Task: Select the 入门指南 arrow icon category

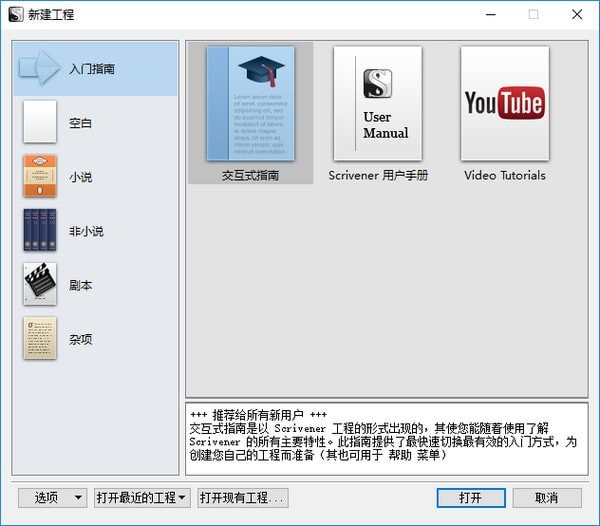Action: [40, 69]
